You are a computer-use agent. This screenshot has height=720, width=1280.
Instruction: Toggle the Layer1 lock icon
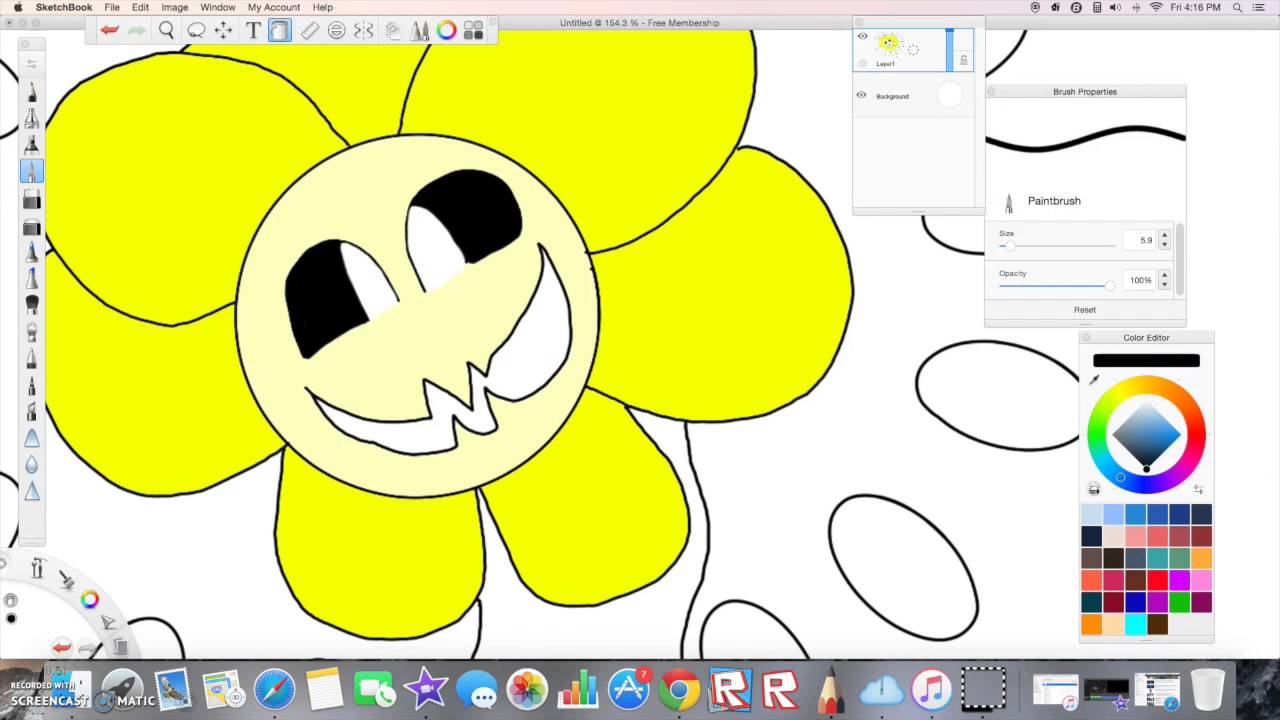pyautogui.click(x=964, y=61)
